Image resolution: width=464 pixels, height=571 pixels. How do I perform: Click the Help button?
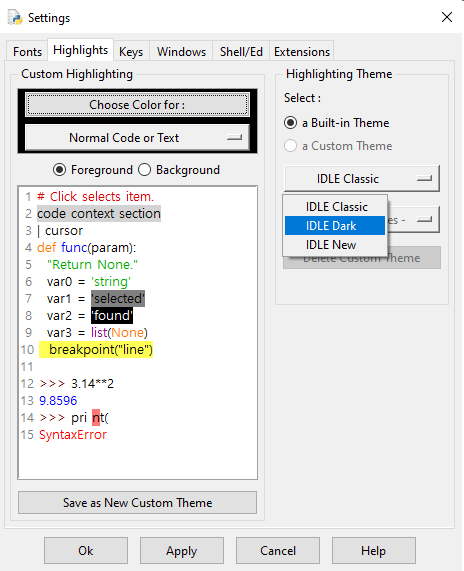point(374,551)
